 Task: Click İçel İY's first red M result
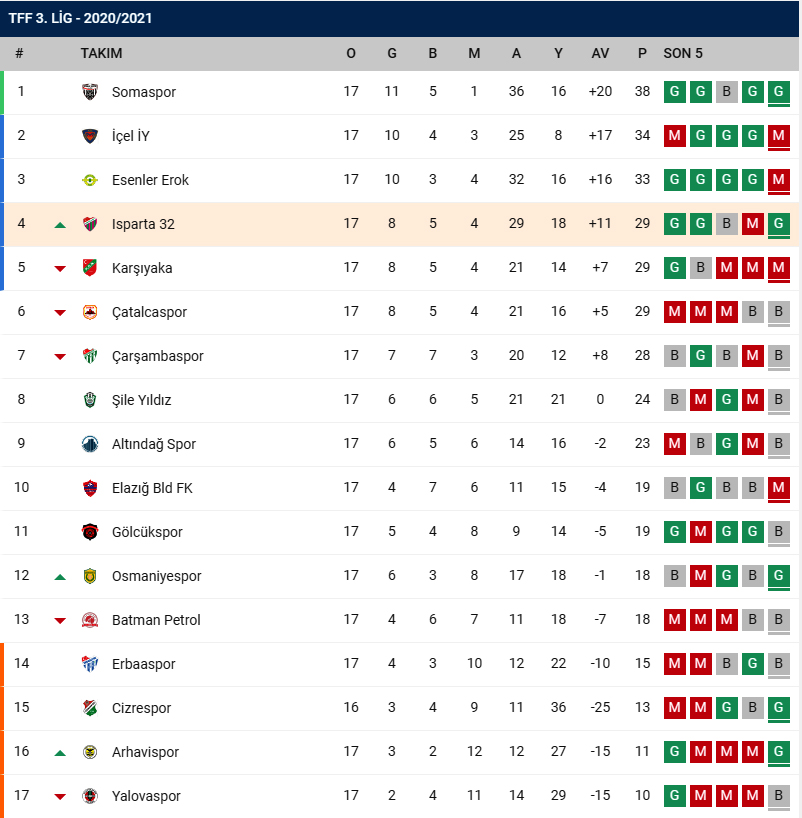[x=674, y=136]
